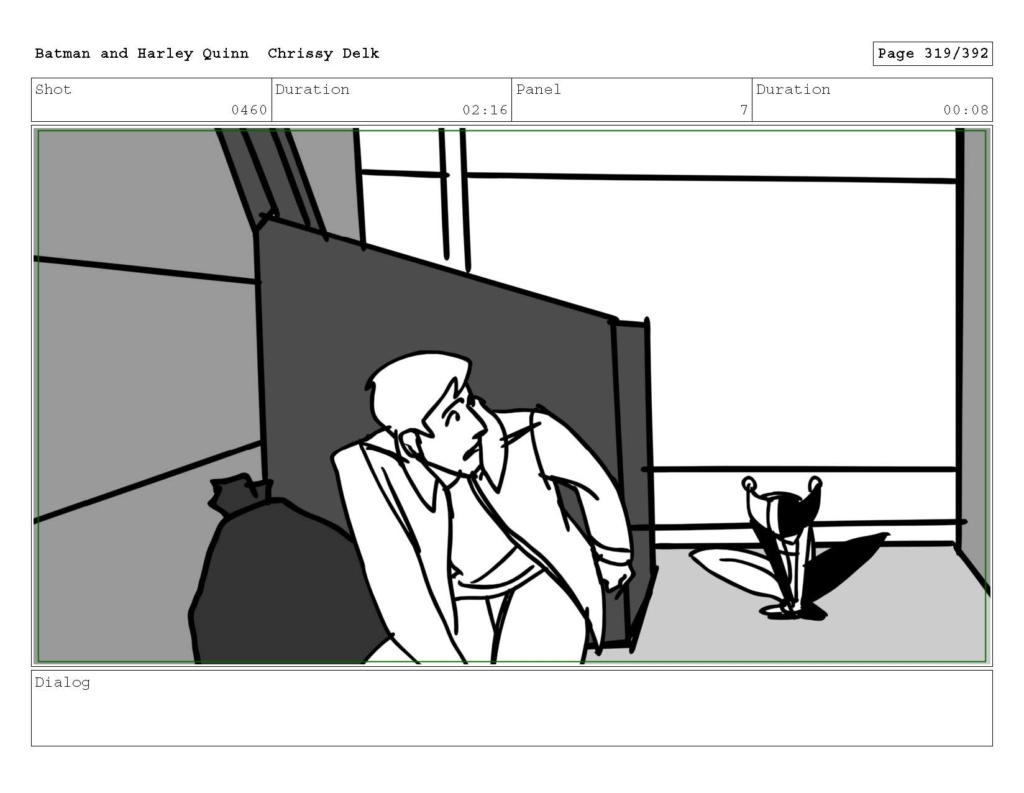Click the 'Duration' label beside the Panel field
This screenshot has width=1024, height=793.
tap(793, 89)
